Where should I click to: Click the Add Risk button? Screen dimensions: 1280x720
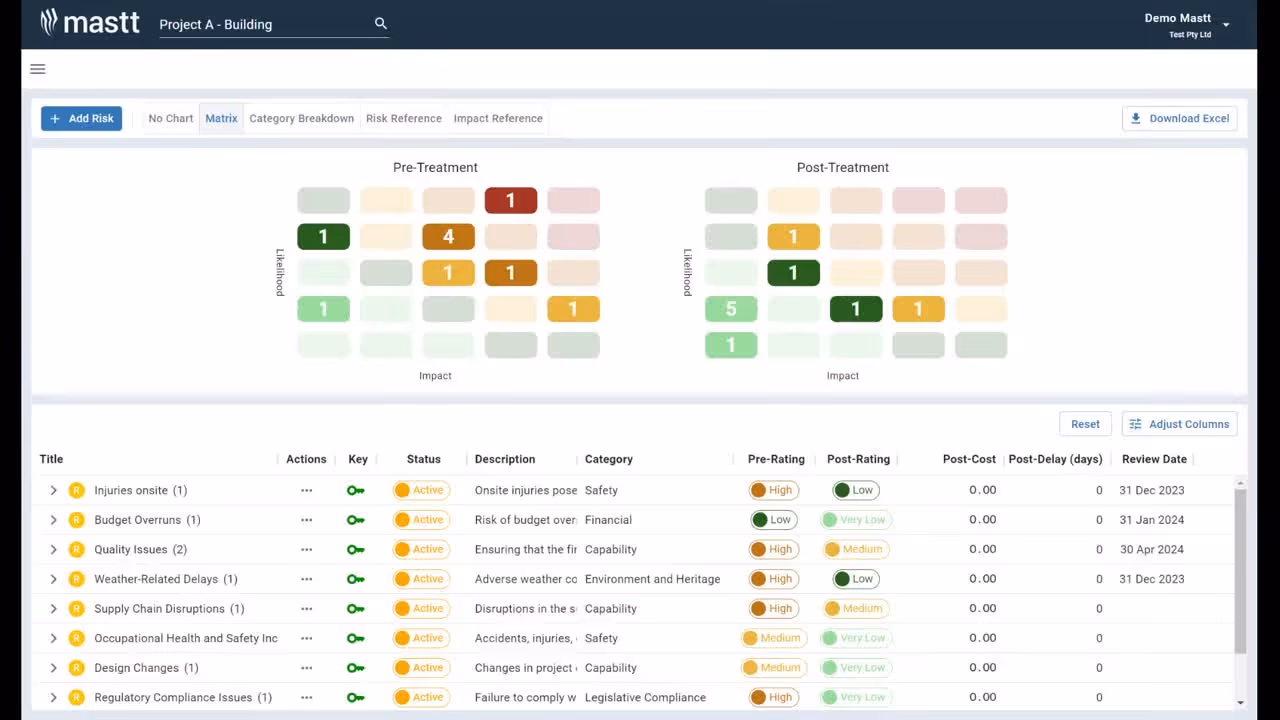[81, 118]
